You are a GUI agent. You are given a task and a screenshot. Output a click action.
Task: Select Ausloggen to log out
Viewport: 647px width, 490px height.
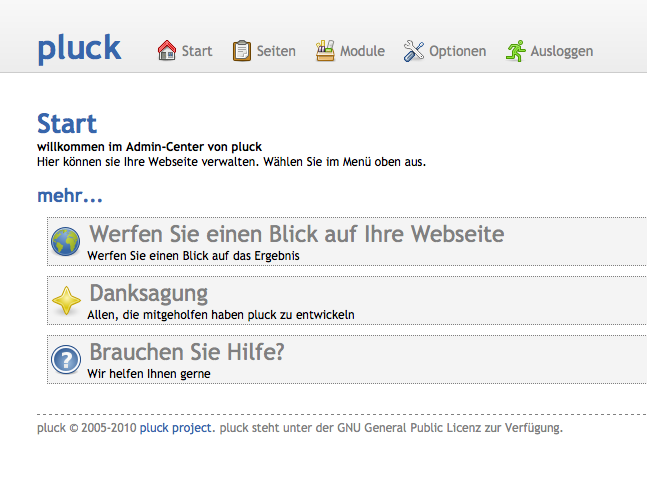[562, 51]
